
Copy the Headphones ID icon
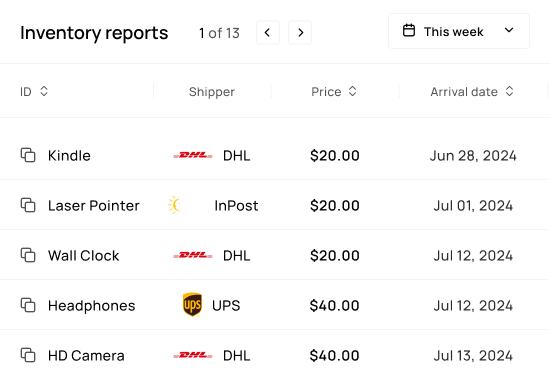tap(28, 305)
